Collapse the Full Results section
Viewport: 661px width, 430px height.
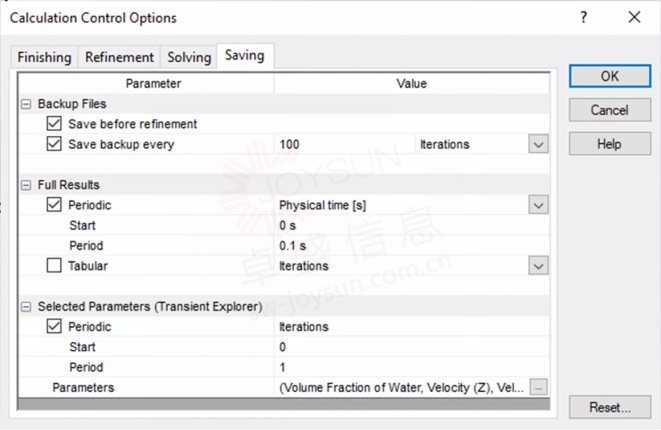point(26,185)
